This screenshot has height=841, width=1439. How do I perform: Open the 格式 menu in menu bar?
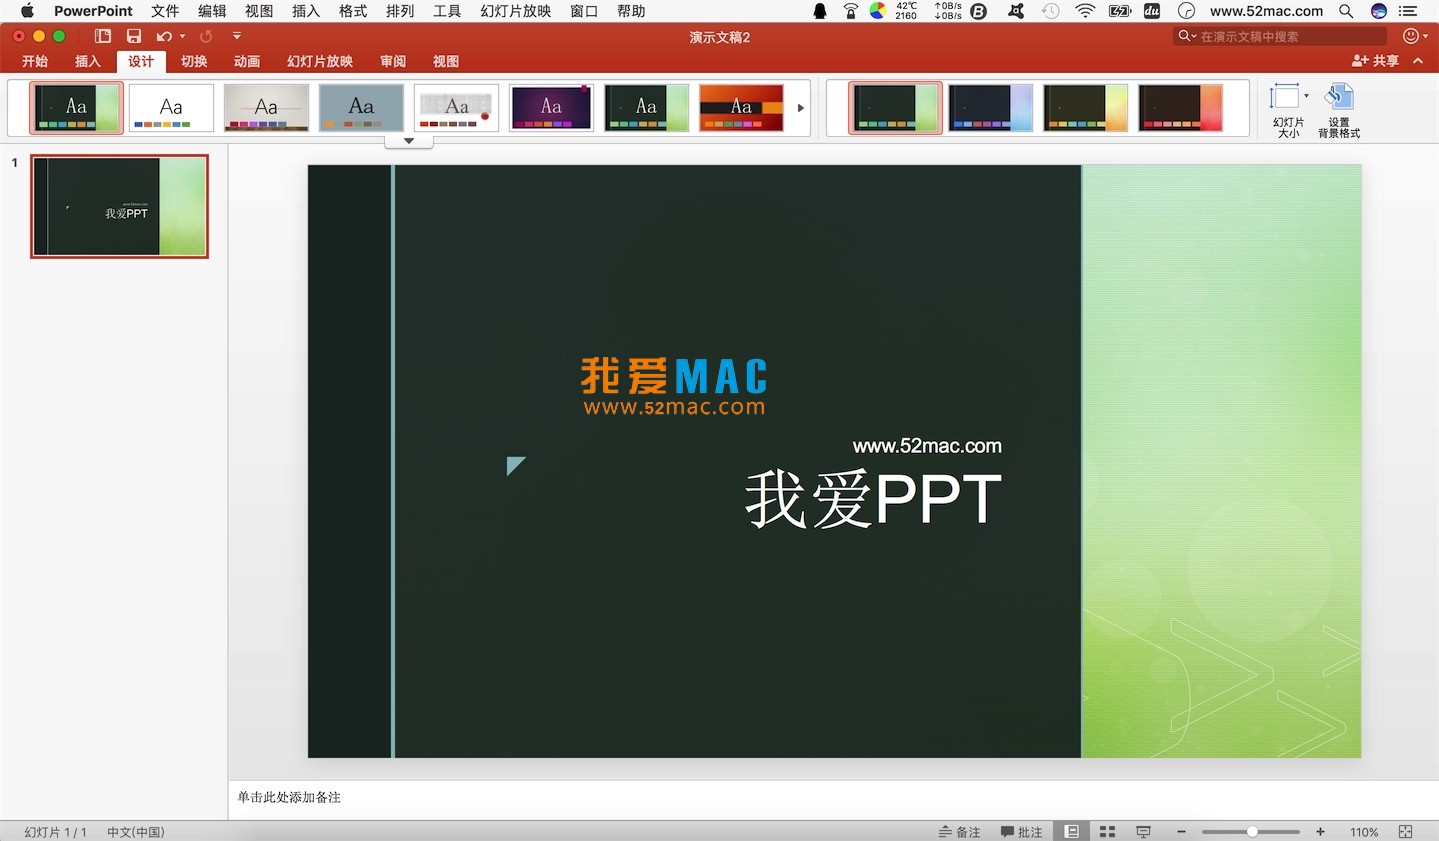click(353, 11)
